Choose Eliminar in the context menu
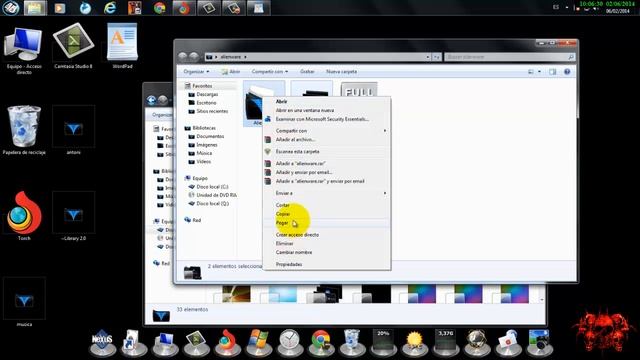The width and height of the screenshot is (640, 360). [284, 244]
